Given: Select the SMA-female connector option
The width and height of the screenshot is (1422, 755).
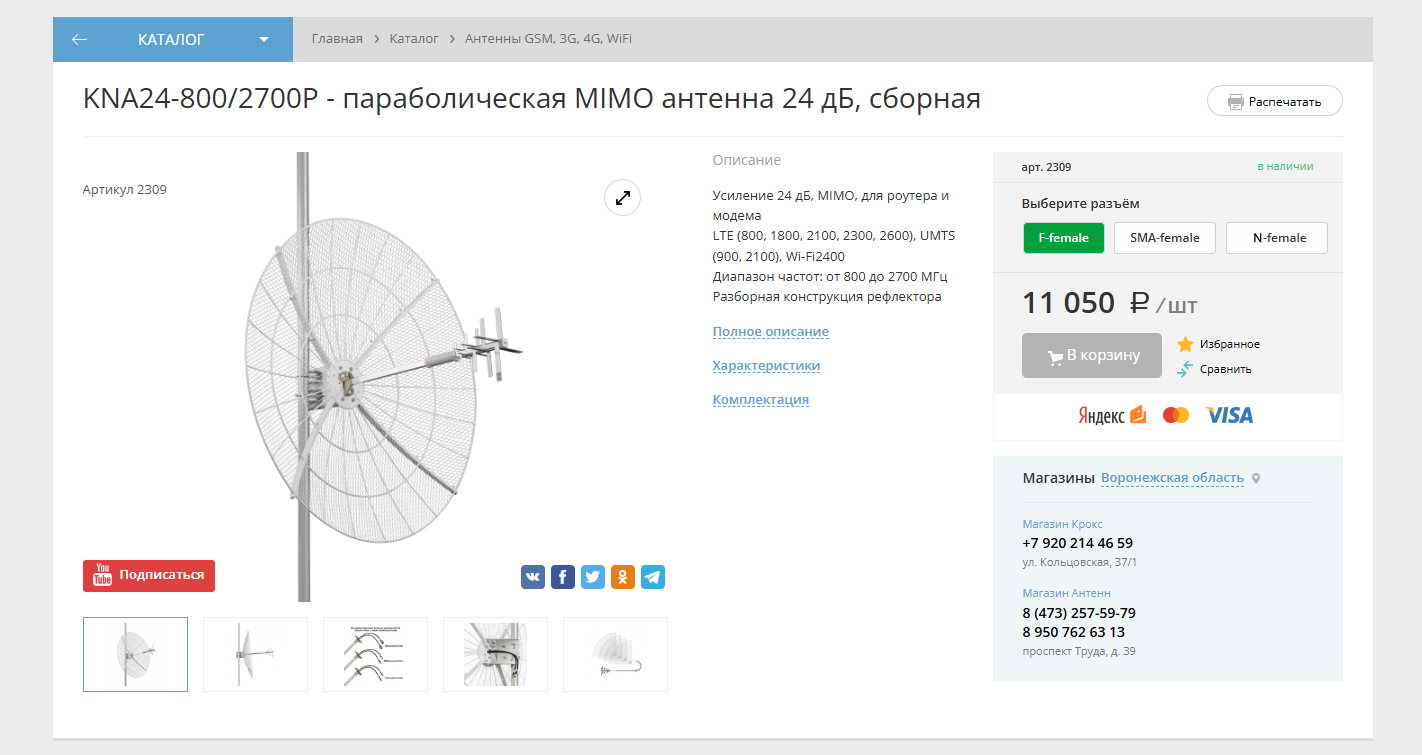Looking at the screenshot, I should [1164, 238].
